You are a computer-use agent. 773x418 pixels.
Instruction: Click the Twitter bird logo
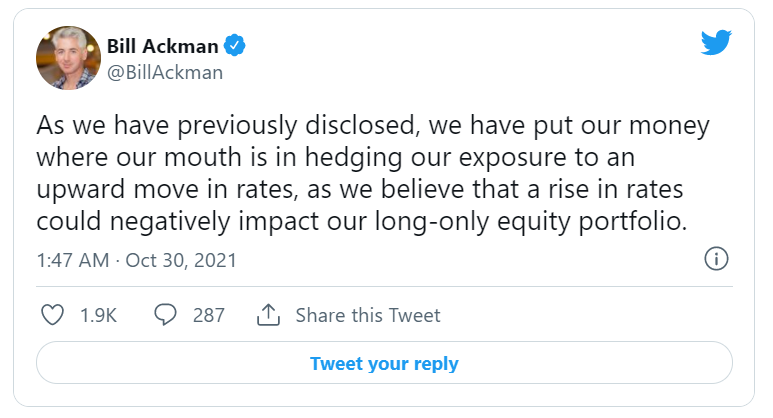click(716, 42)
